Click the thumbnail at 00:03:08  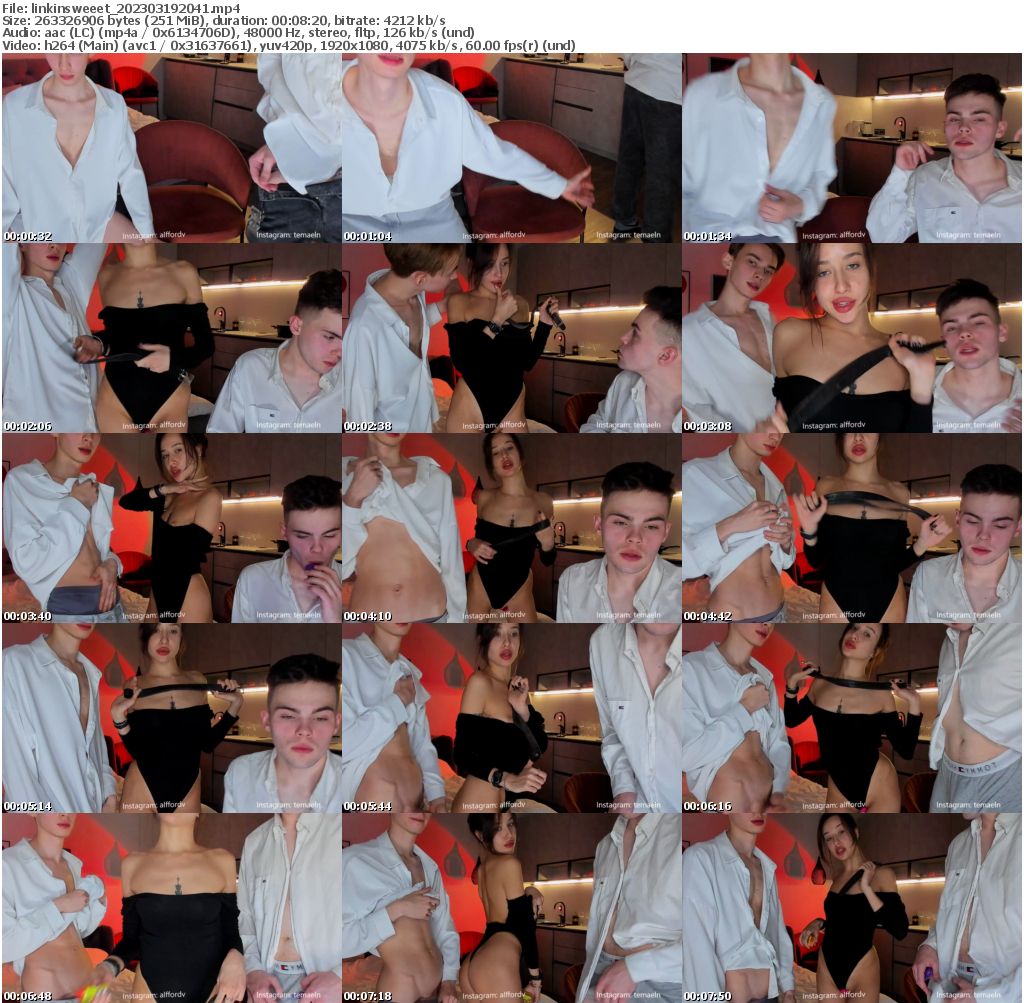pyautogui.click(x=852, y=338)
